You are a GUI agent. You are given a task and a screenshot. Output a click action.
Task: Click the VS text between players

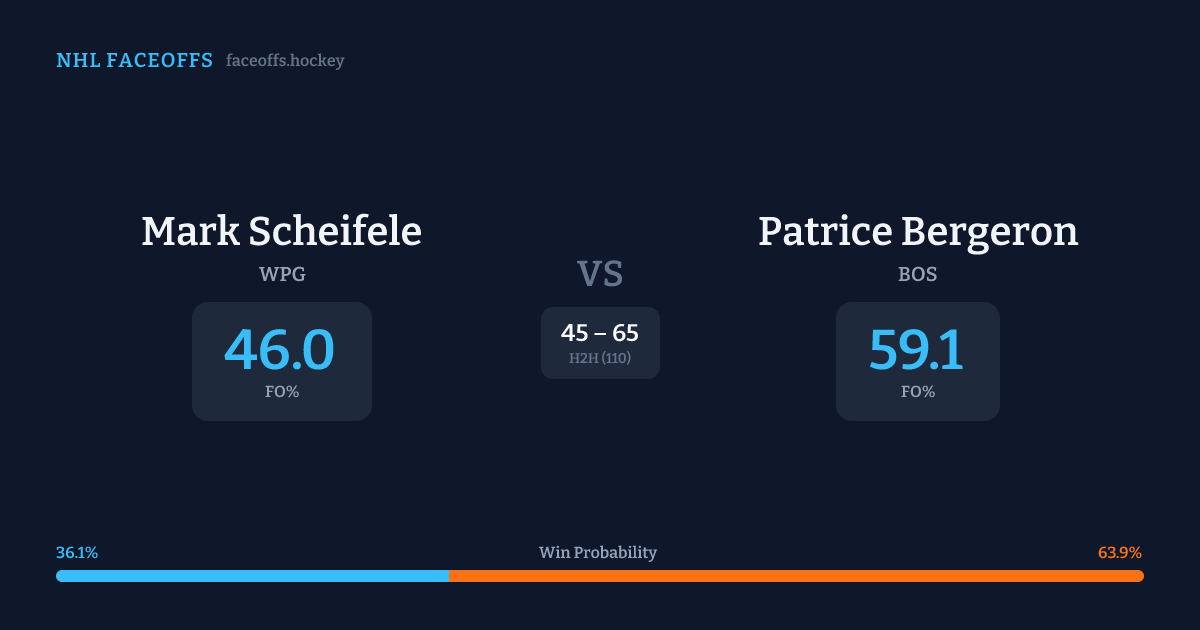coord(600,273)
